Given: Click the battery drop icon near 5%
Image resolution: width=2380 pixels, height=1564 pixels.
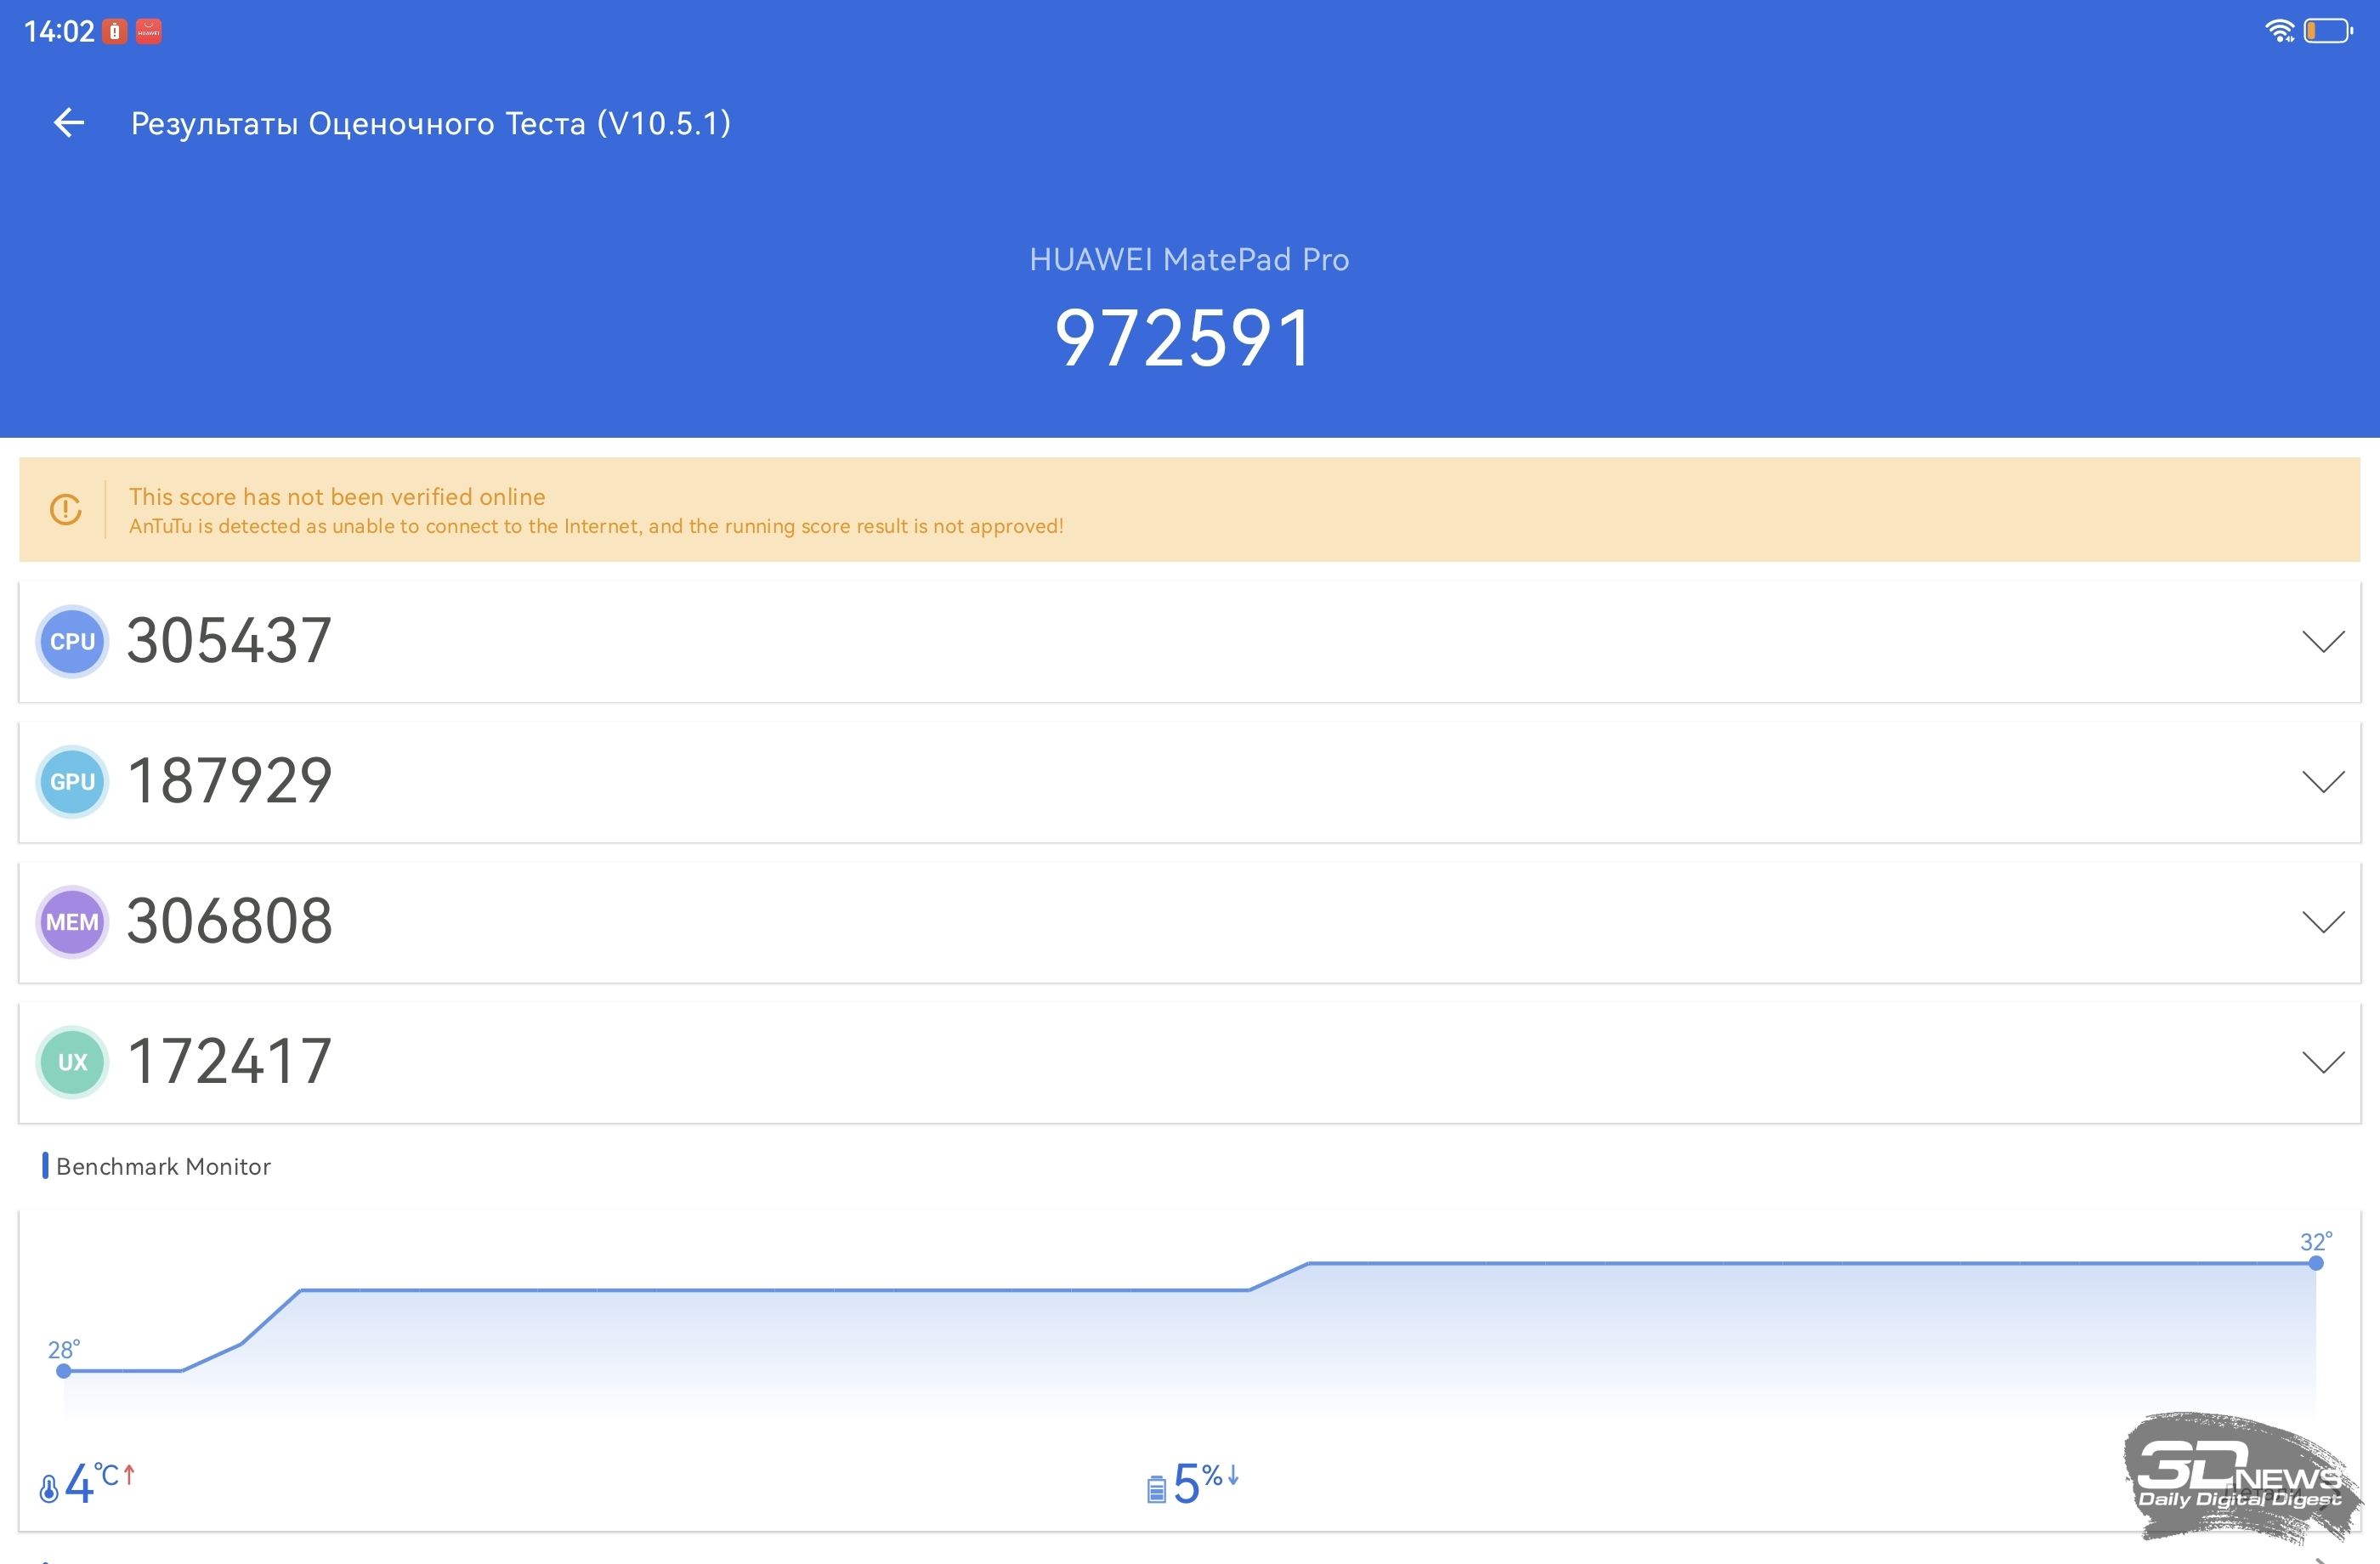Looking at the screenshot, I should pyautogui.click(x=1156, y=1489).
